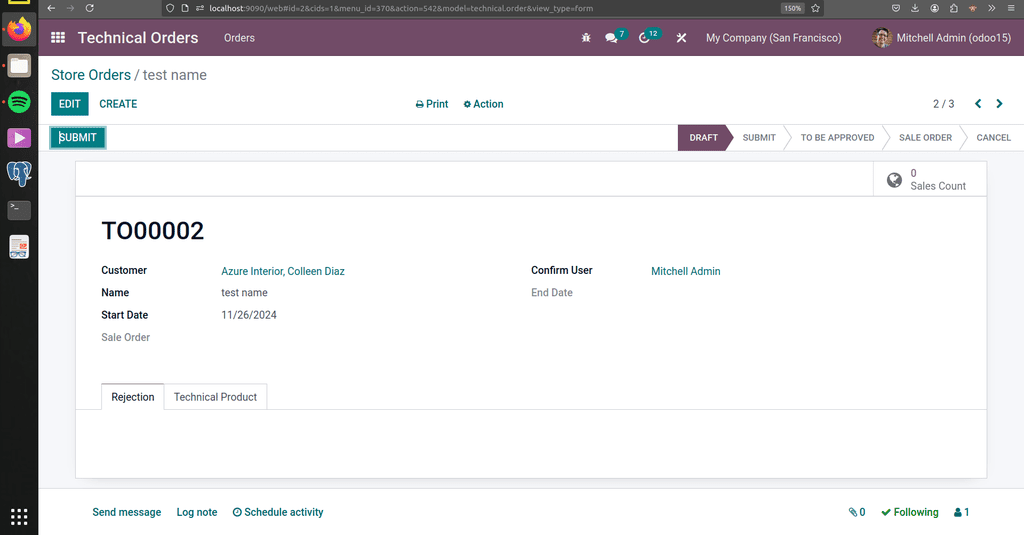1024x535 pixels.
Task: Click the tracking protection shield icon
Action: tap(170, 8)
